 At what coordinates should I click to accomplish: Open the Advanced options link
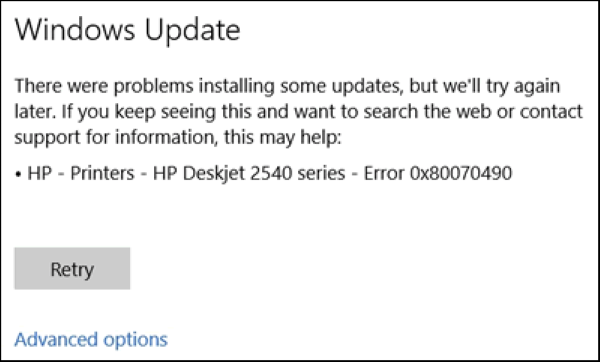point(91,339)
